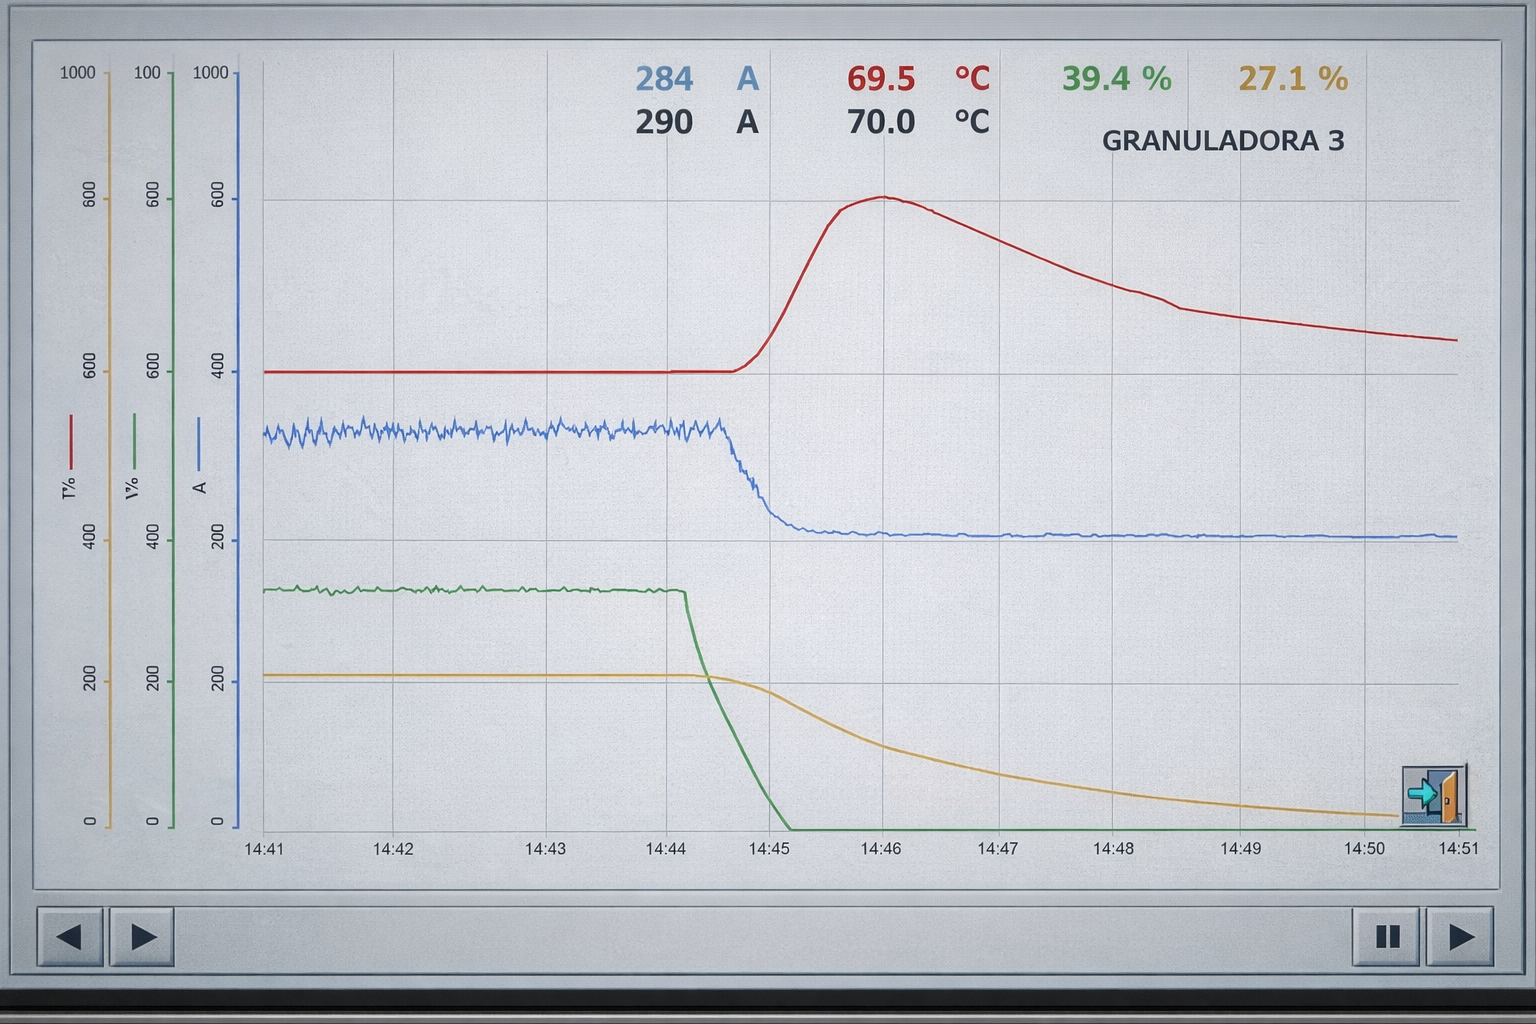
Task: Click the red T% legend label
Action: click(x=69, y=488)
